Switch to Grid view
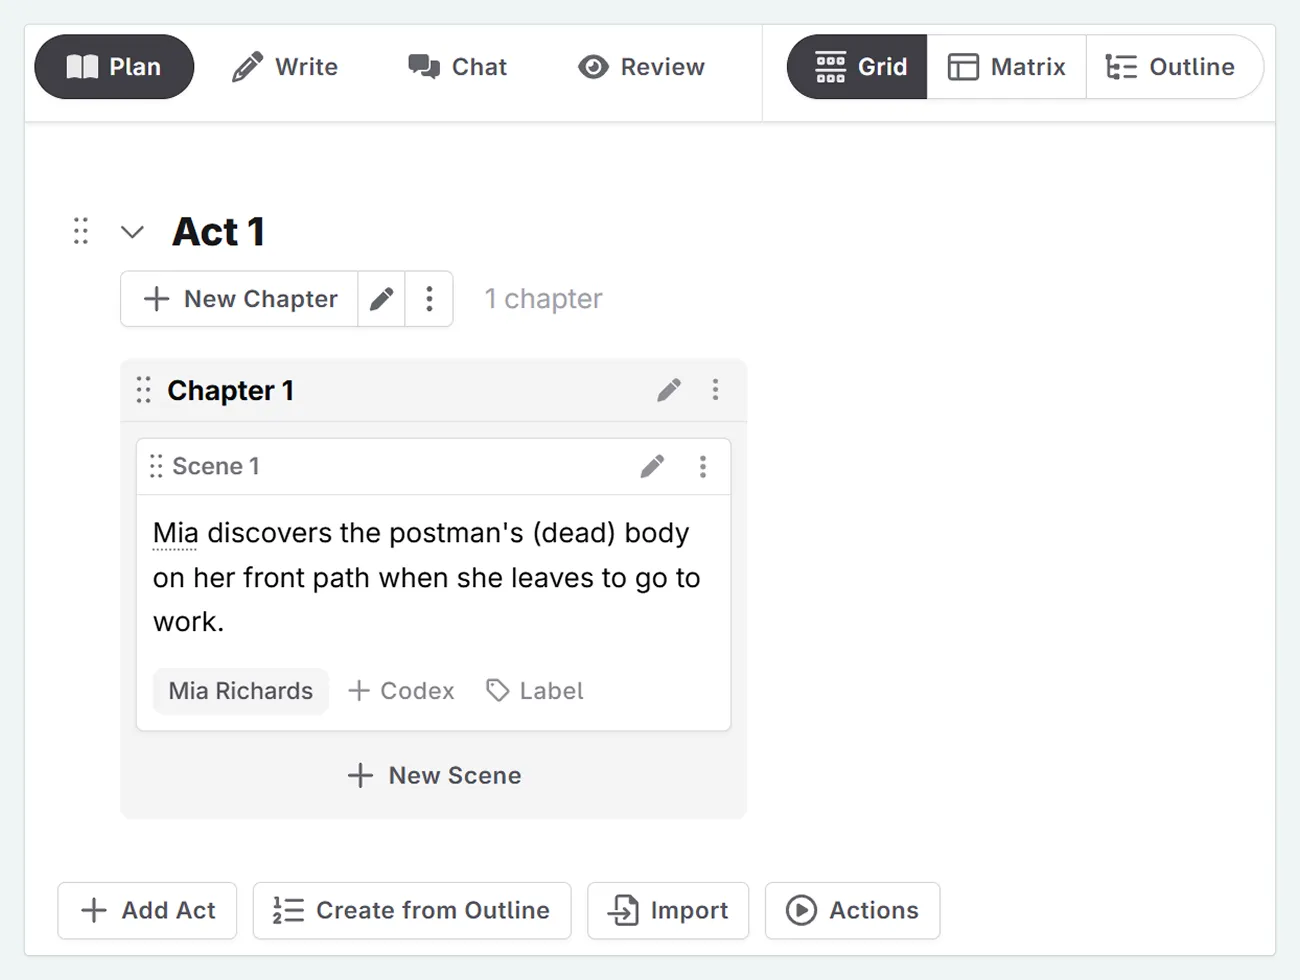This screenshot has height=980, width=1300. click(x=856, y=66)
